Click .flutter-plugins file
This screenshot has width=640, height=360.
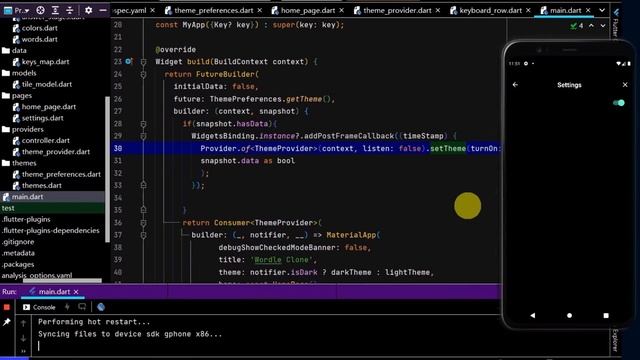(26, 219)
